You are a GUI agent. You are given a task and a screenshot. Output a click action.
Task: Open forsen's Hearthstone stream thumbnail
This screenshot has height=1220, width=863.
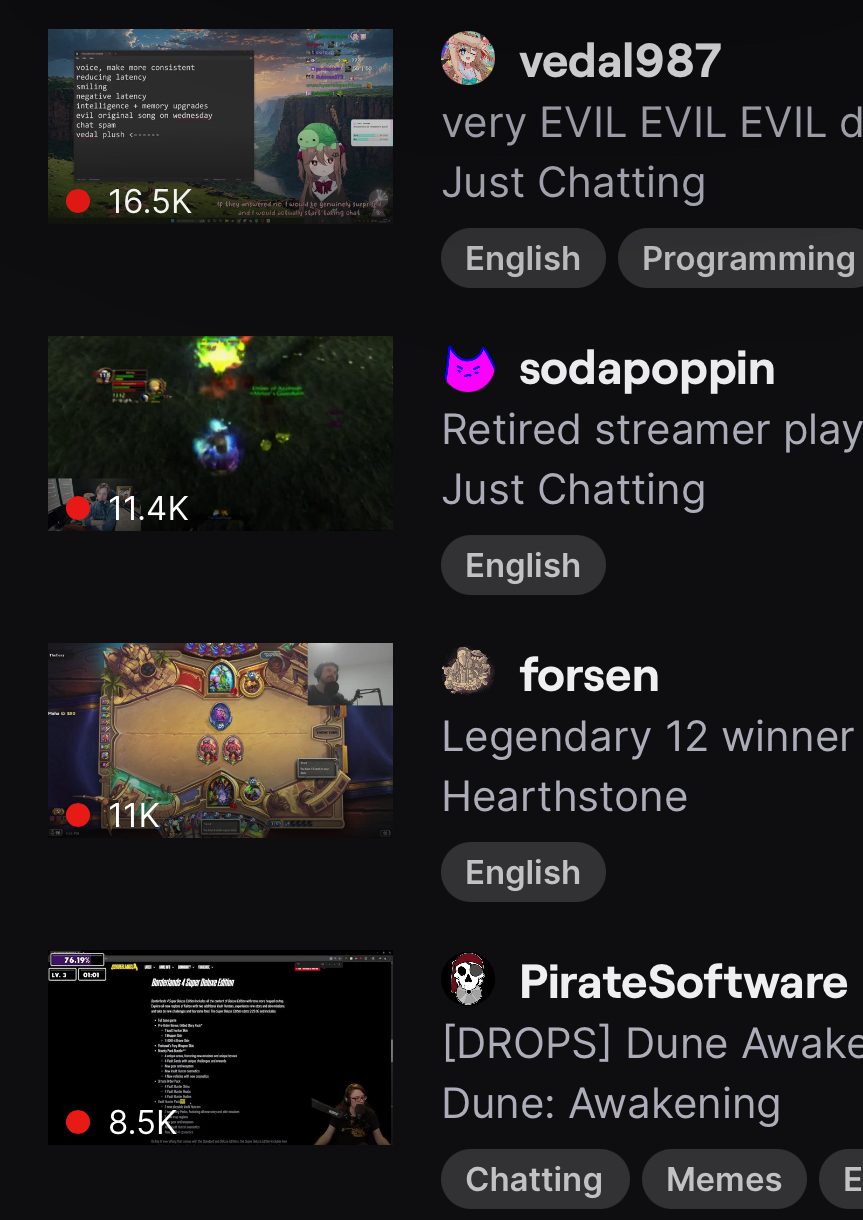coord(220,740)
